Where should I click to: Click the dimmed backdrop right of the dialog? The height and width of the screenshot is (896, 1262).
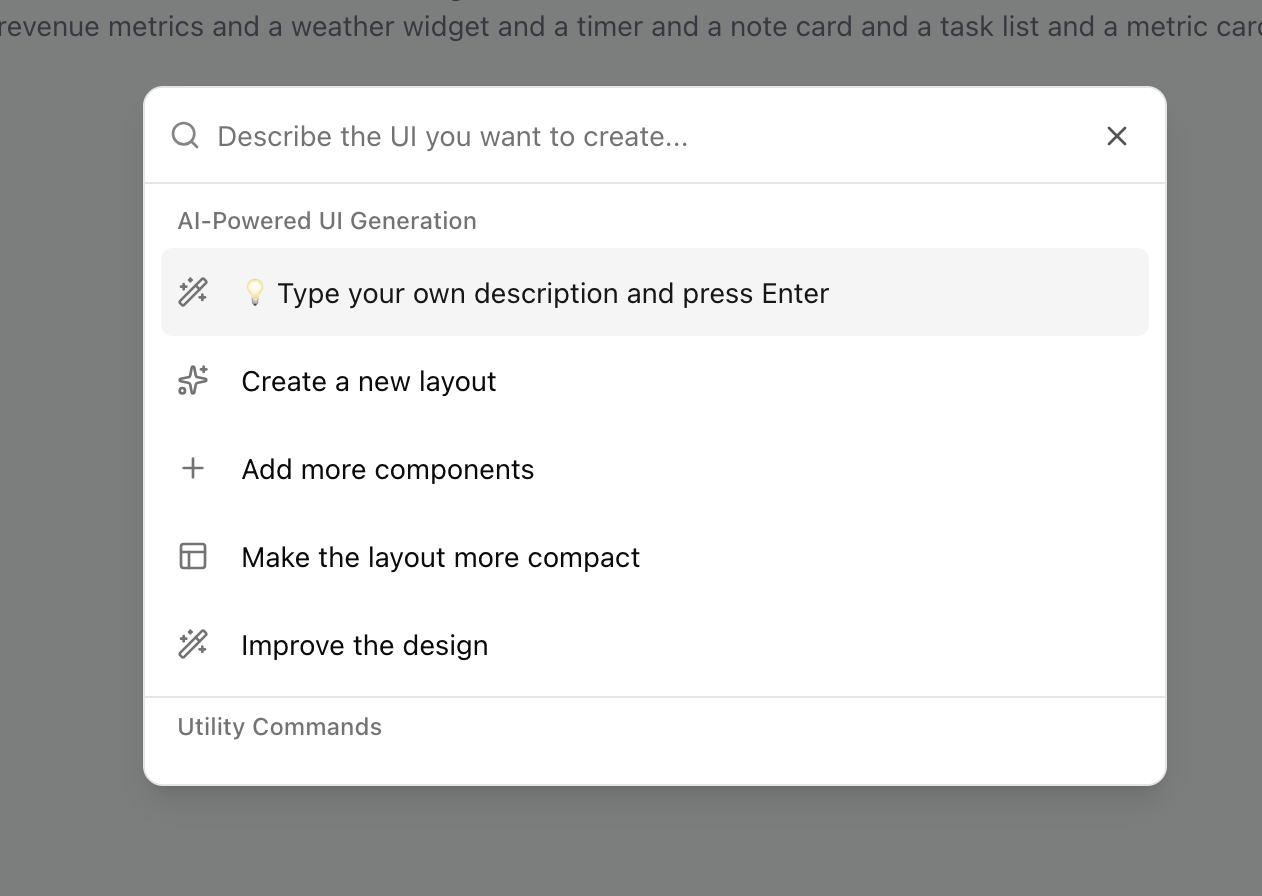tap(1215, 450)
